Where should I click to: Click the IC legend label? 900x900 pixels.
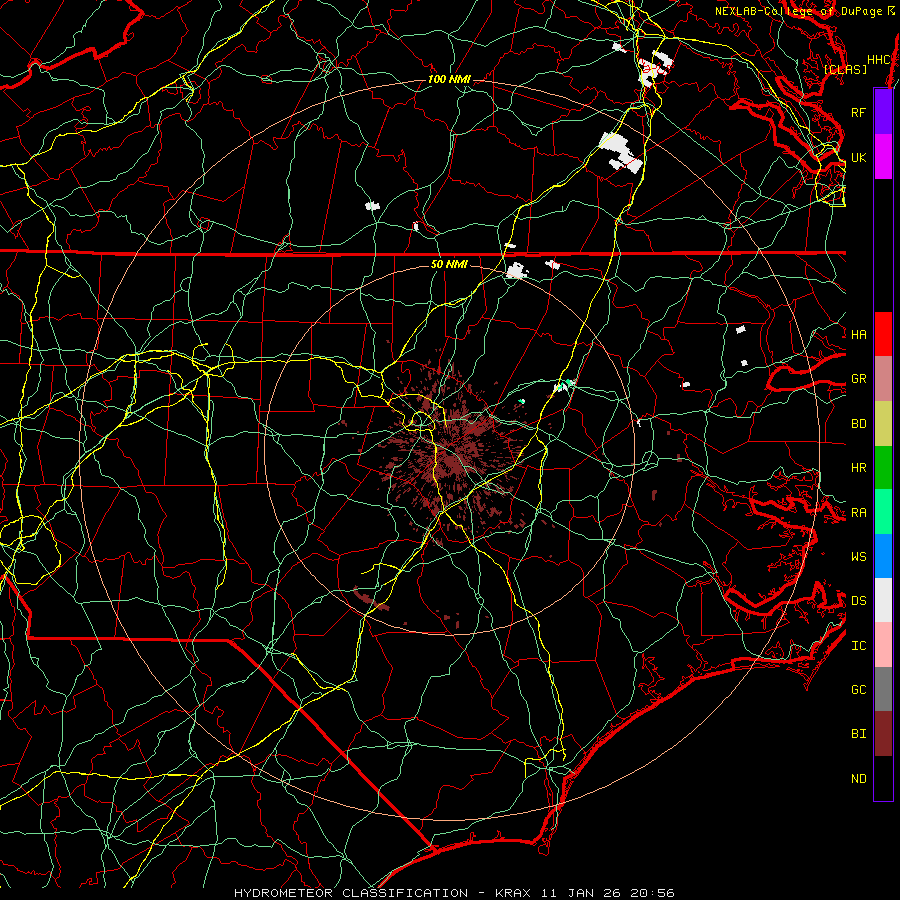tap(858, 645)
